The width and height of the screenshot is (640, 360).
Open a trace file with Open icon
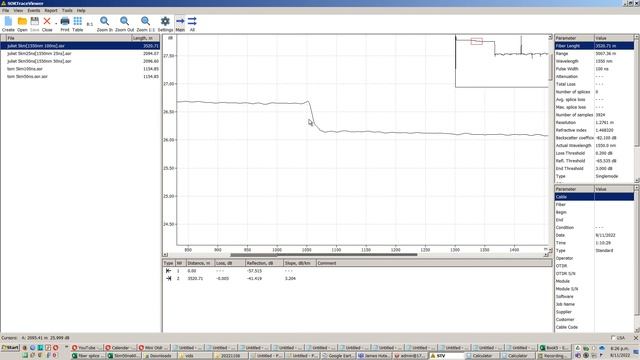coord(22,24)
